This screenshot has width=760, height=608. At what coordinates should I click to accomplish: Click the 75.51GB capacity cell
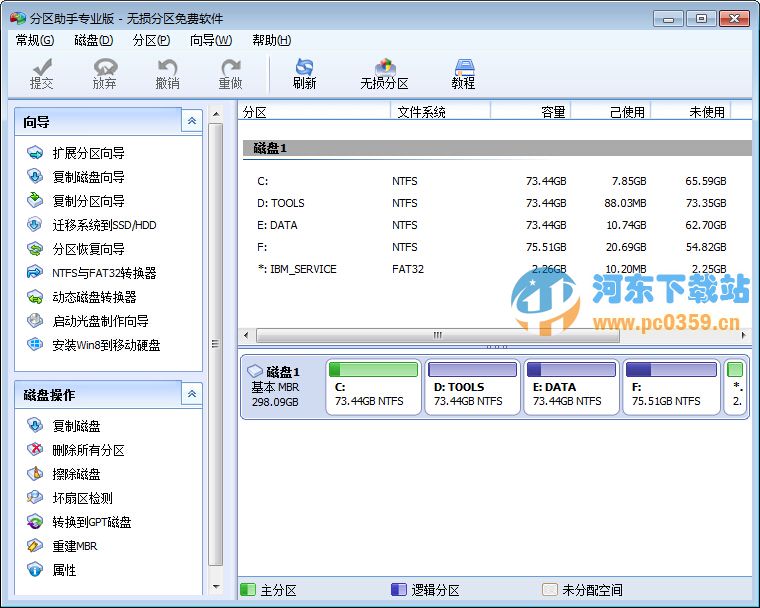click(546, 247)
